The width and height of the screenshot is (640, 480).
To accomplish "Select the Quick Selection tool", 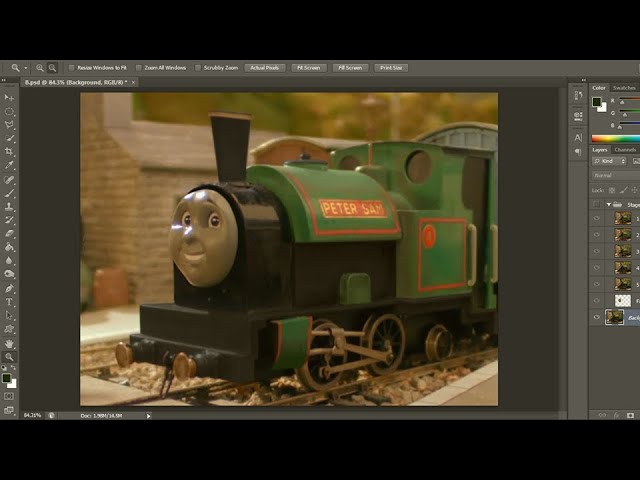I will (9, 138).
